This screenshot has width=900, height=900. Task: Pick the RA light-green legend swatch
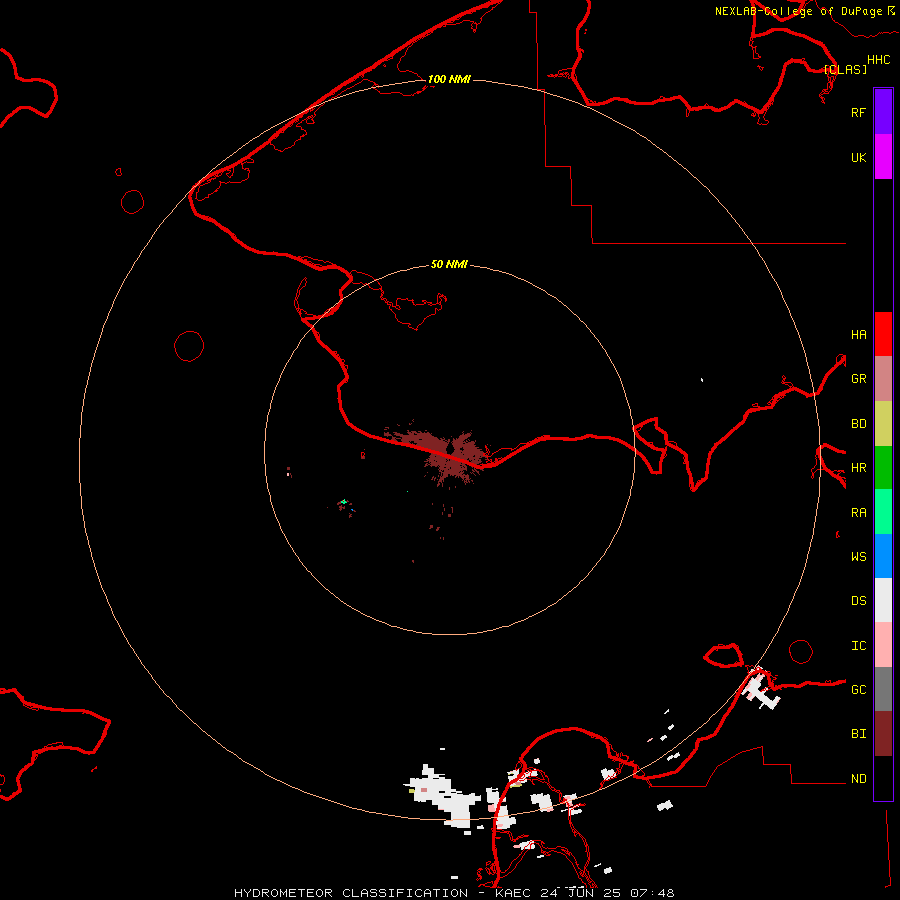coord(883,511)
